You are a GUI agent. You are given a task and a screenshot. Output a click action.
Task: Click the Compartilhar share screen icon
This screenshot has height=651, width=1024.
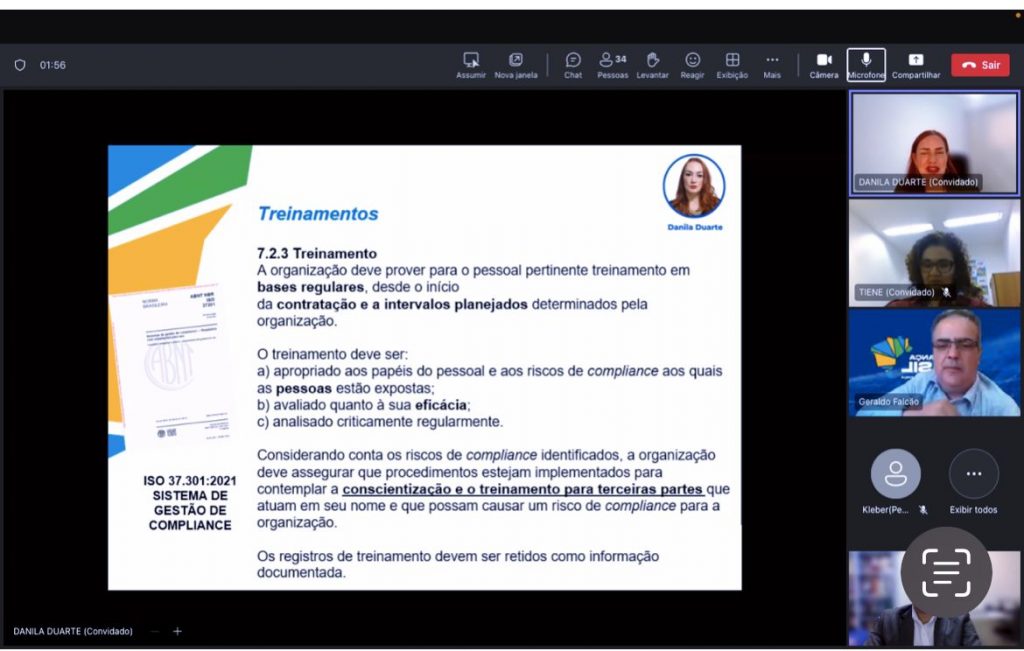coord(916,60)
